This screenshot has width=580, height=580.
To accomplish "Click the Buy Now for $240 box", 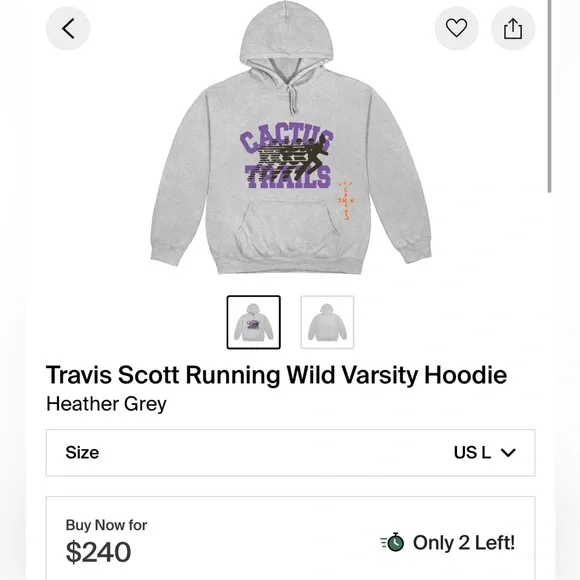I will 290,538.
